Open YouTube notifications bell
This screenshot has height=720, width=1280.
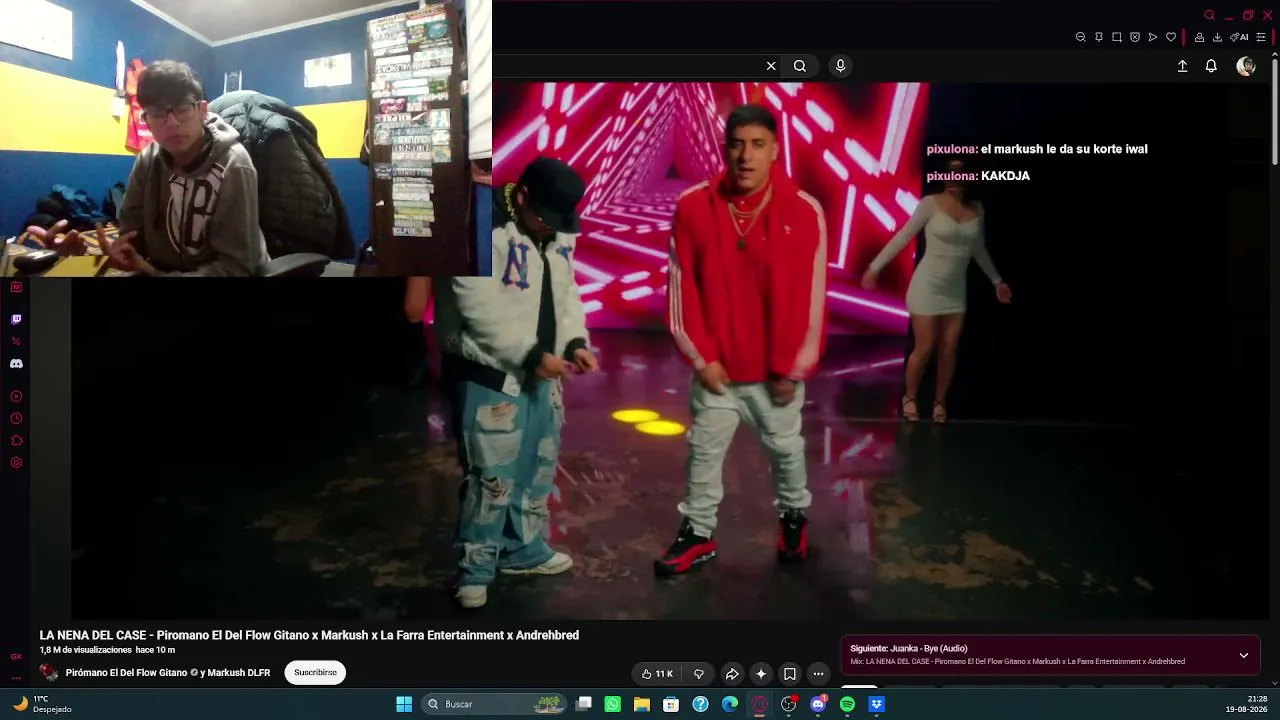[1211, 66]
